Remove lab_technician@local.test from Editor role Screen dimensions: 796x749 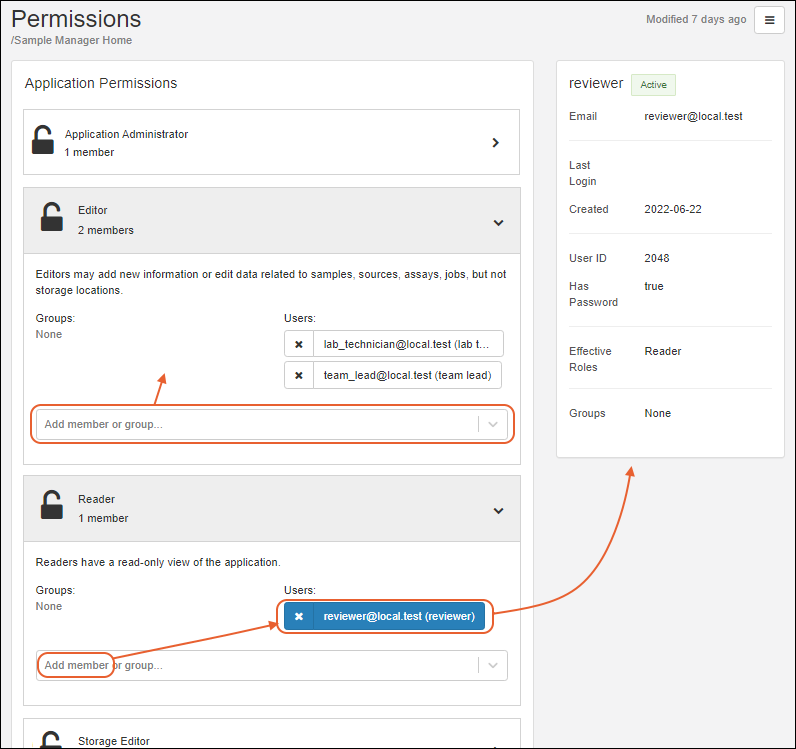point(298,344)
